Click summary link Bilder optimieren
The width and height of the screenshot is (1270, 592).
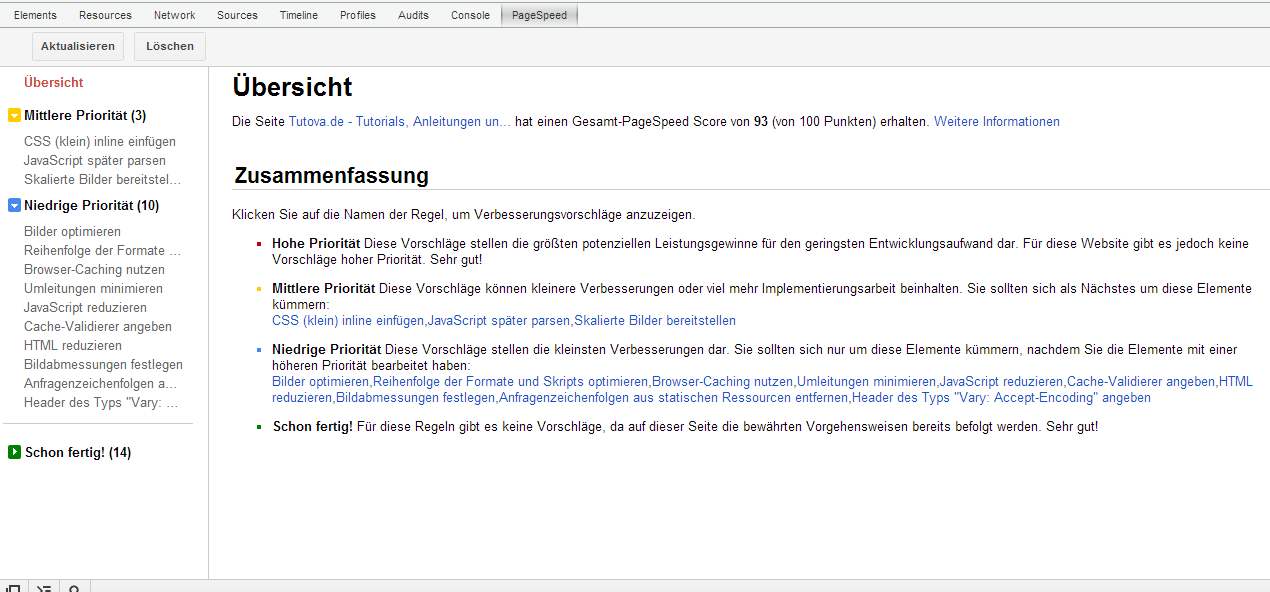(x=321, y=381)
